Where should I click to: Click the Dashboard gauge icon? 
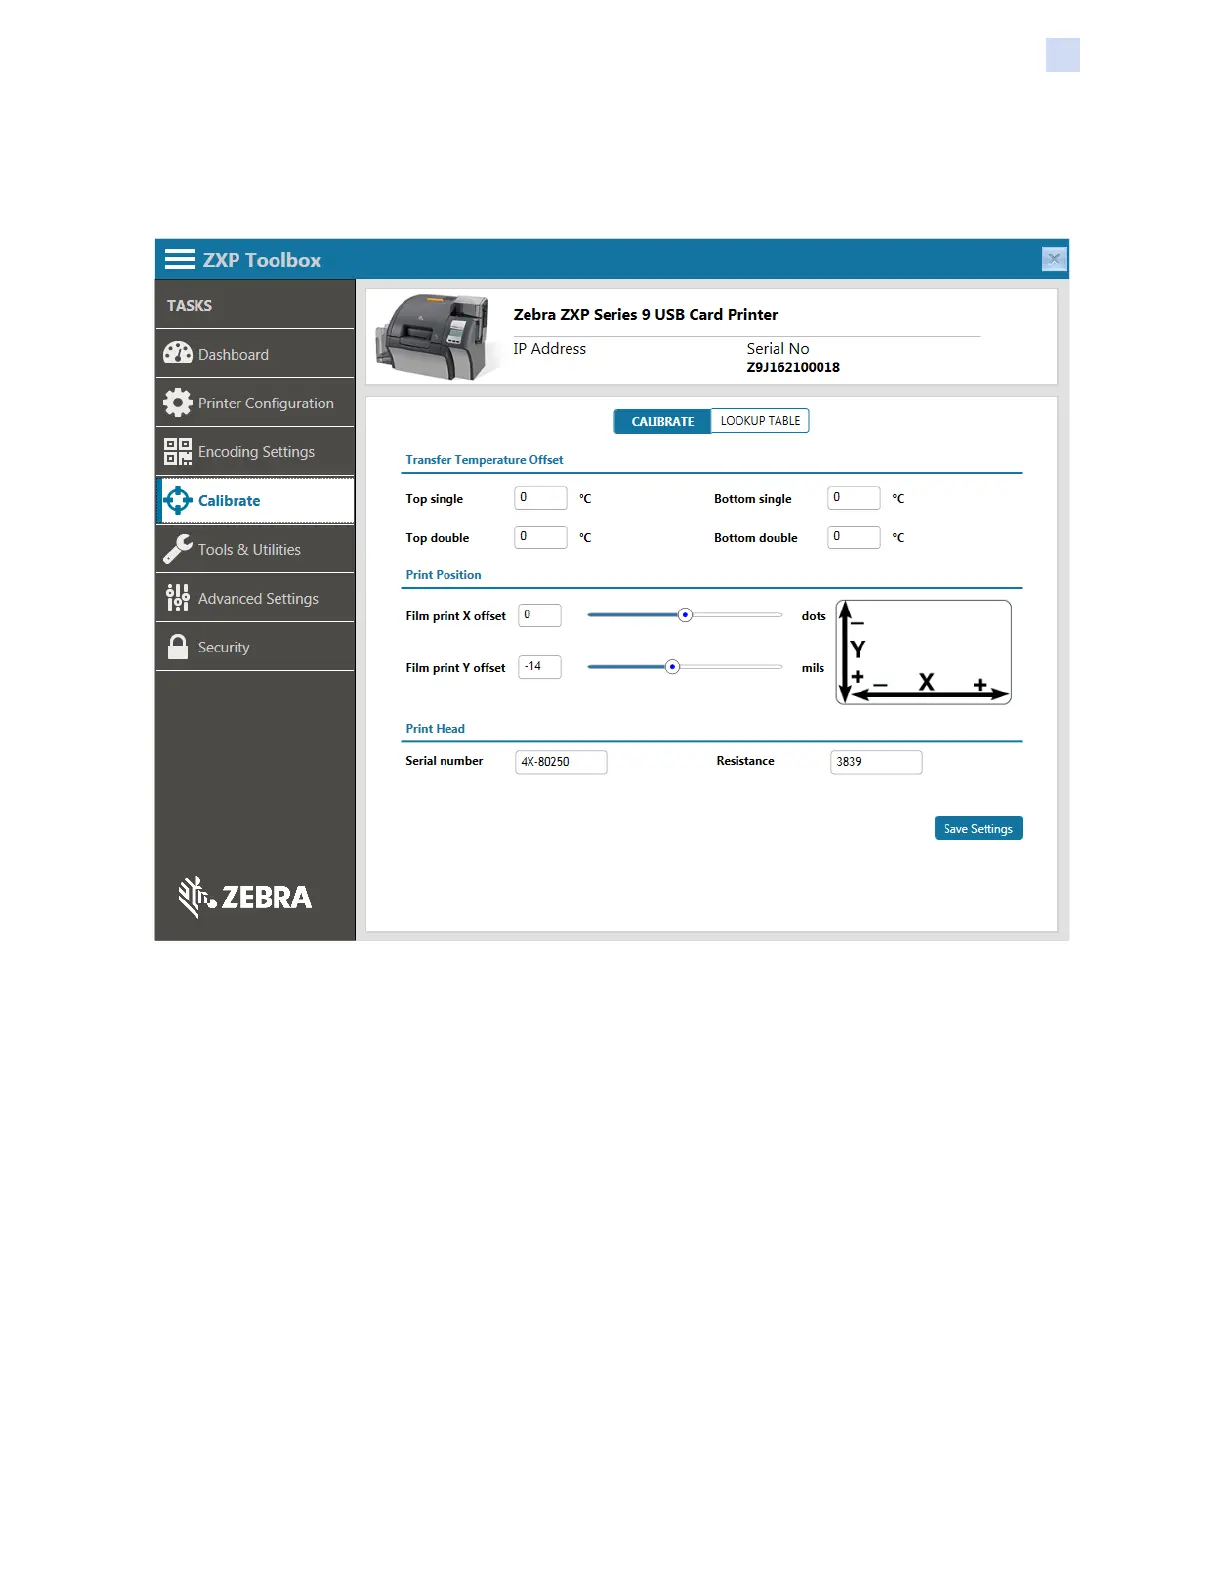coord(178,353)
